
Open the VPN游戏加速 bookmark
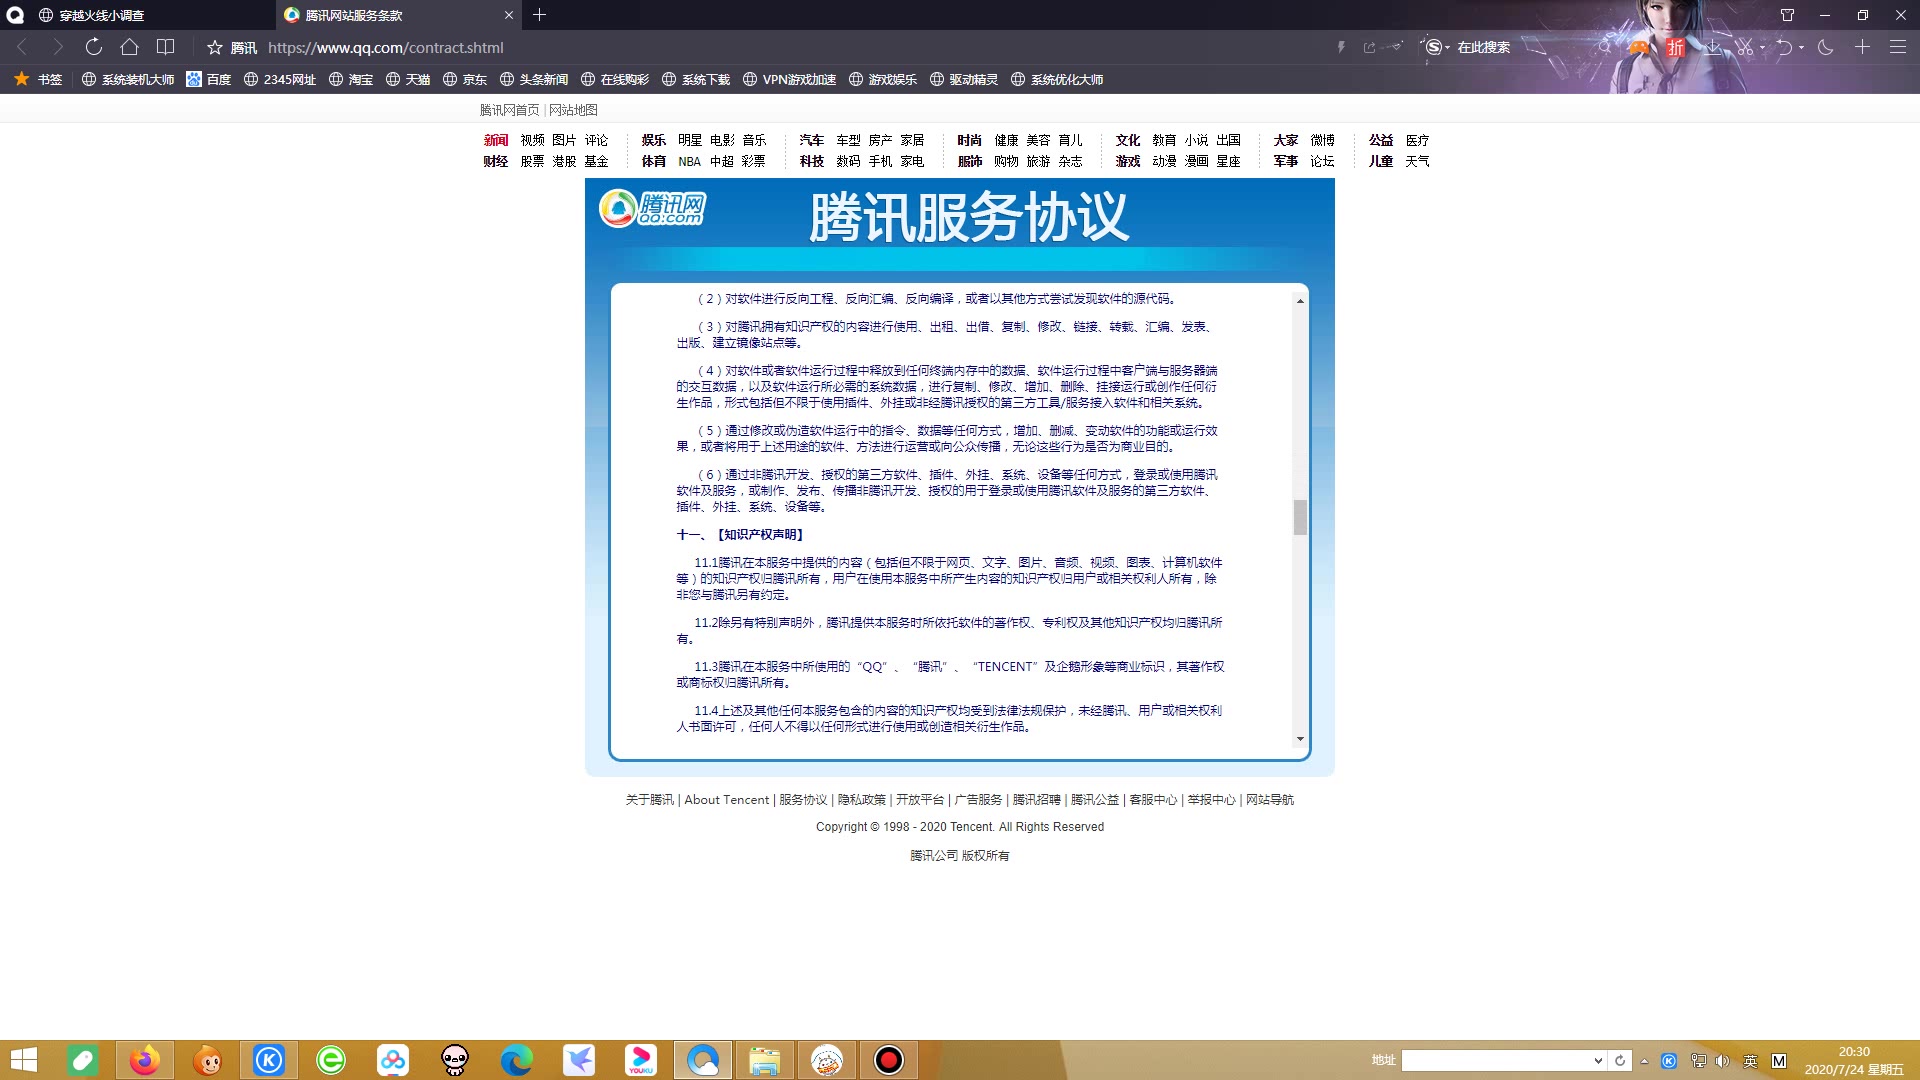pos(789,79)
